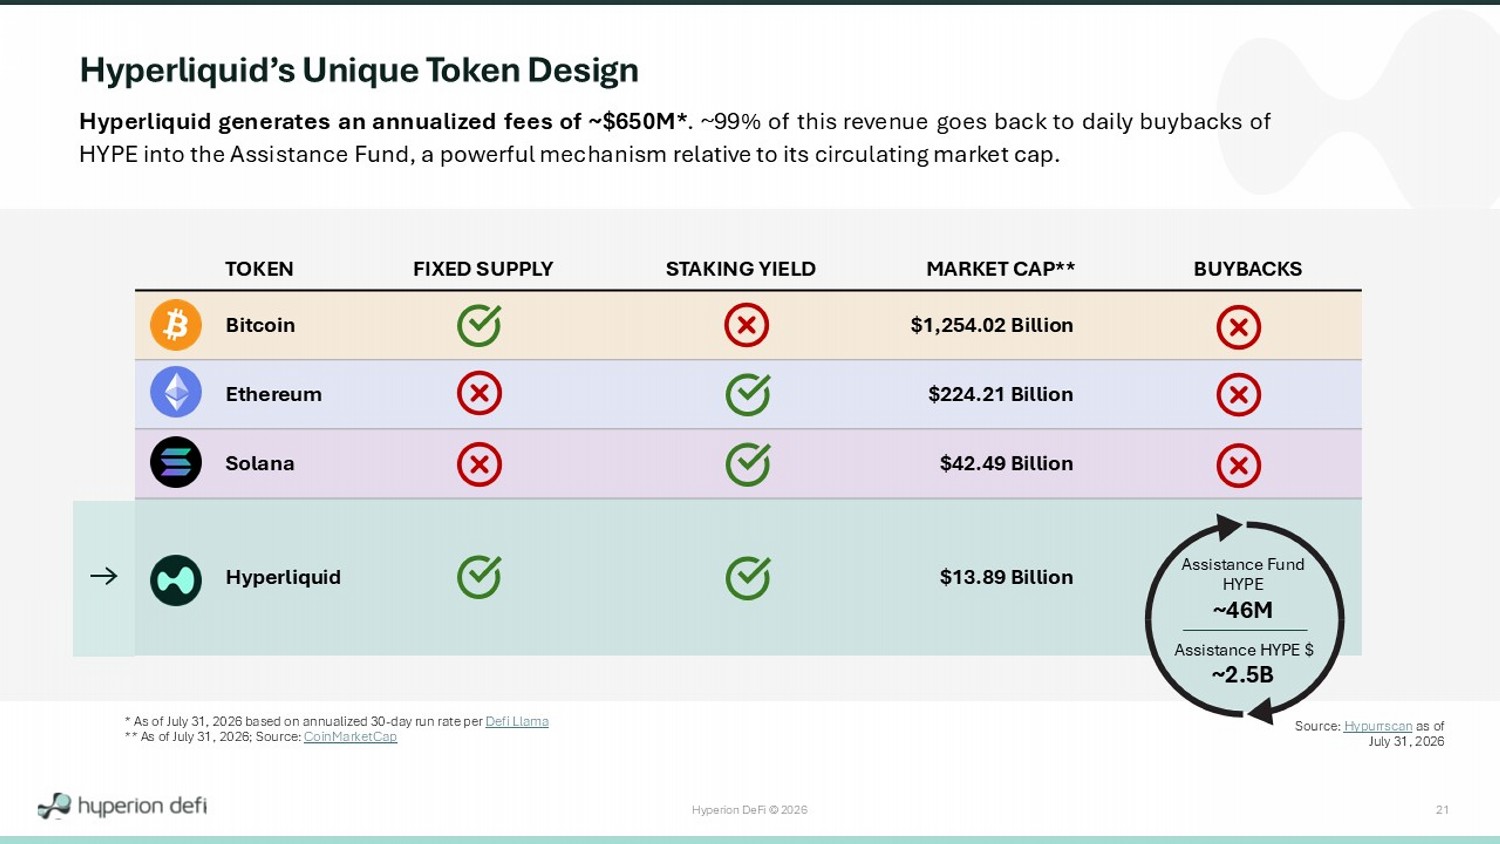Open the CoinMarketCap source link

pyautogui.click(x=350, y=737)
